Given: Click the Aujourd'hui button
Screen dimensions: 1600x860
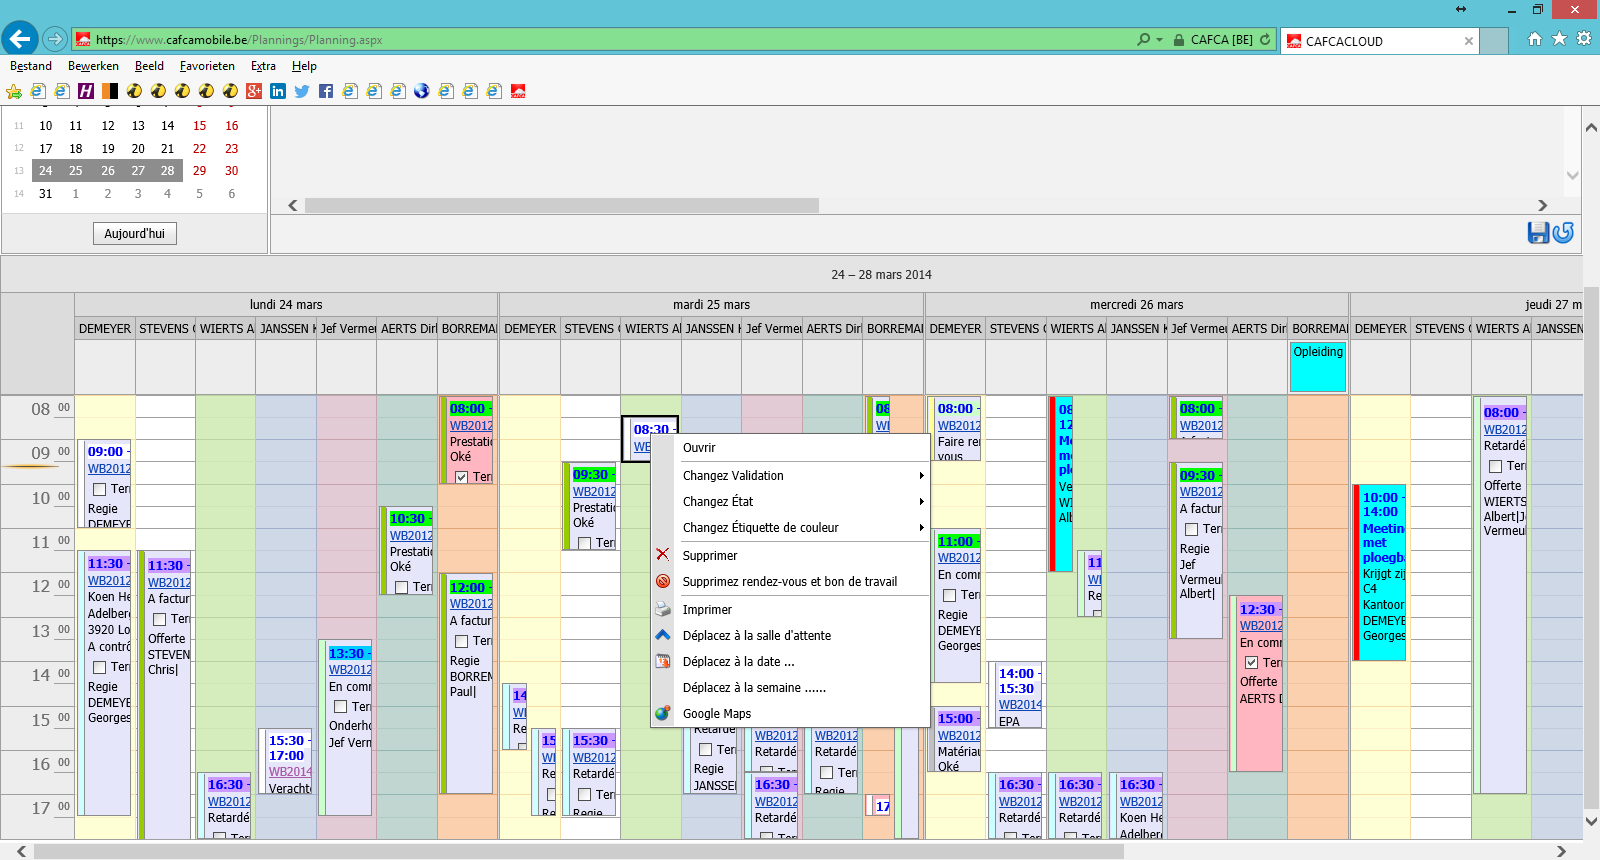Looking at the screenshot, I should coord(135,233).
